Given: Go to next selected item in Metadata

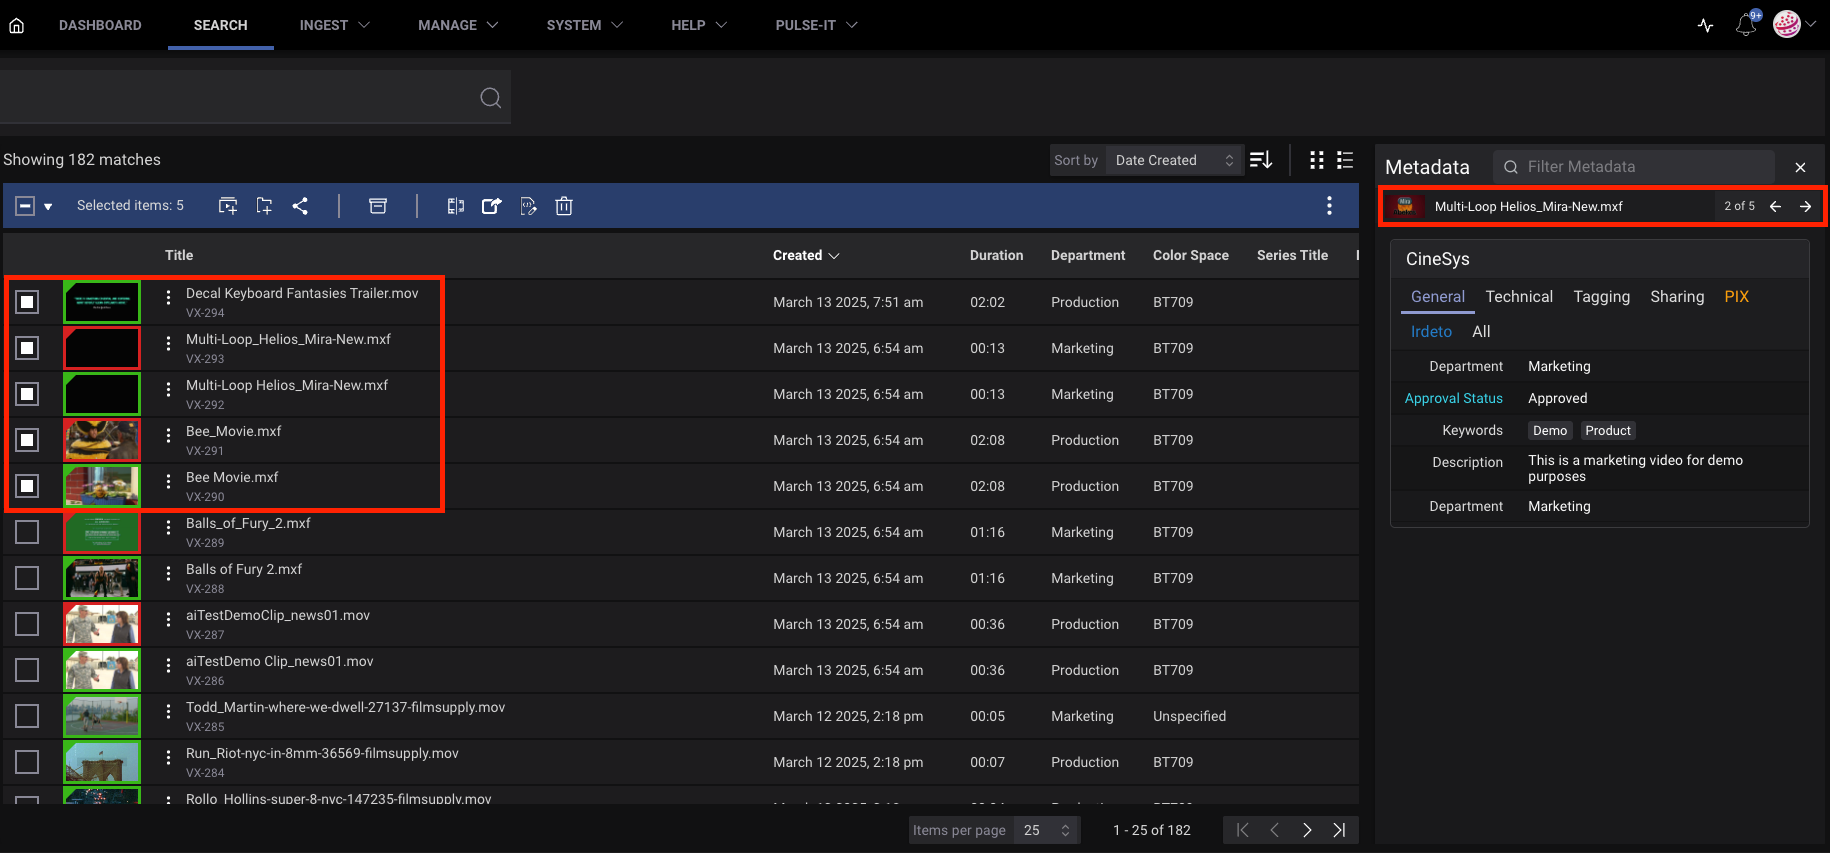Looking at the screenshot, I should coord(1805,206).
